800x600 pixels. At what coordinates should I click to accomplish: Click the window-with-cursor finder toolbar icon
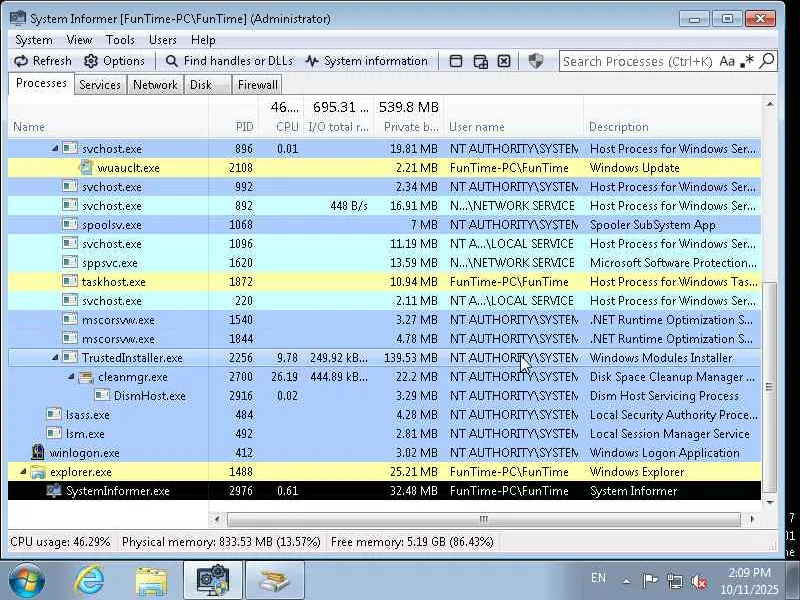point(480,61)
